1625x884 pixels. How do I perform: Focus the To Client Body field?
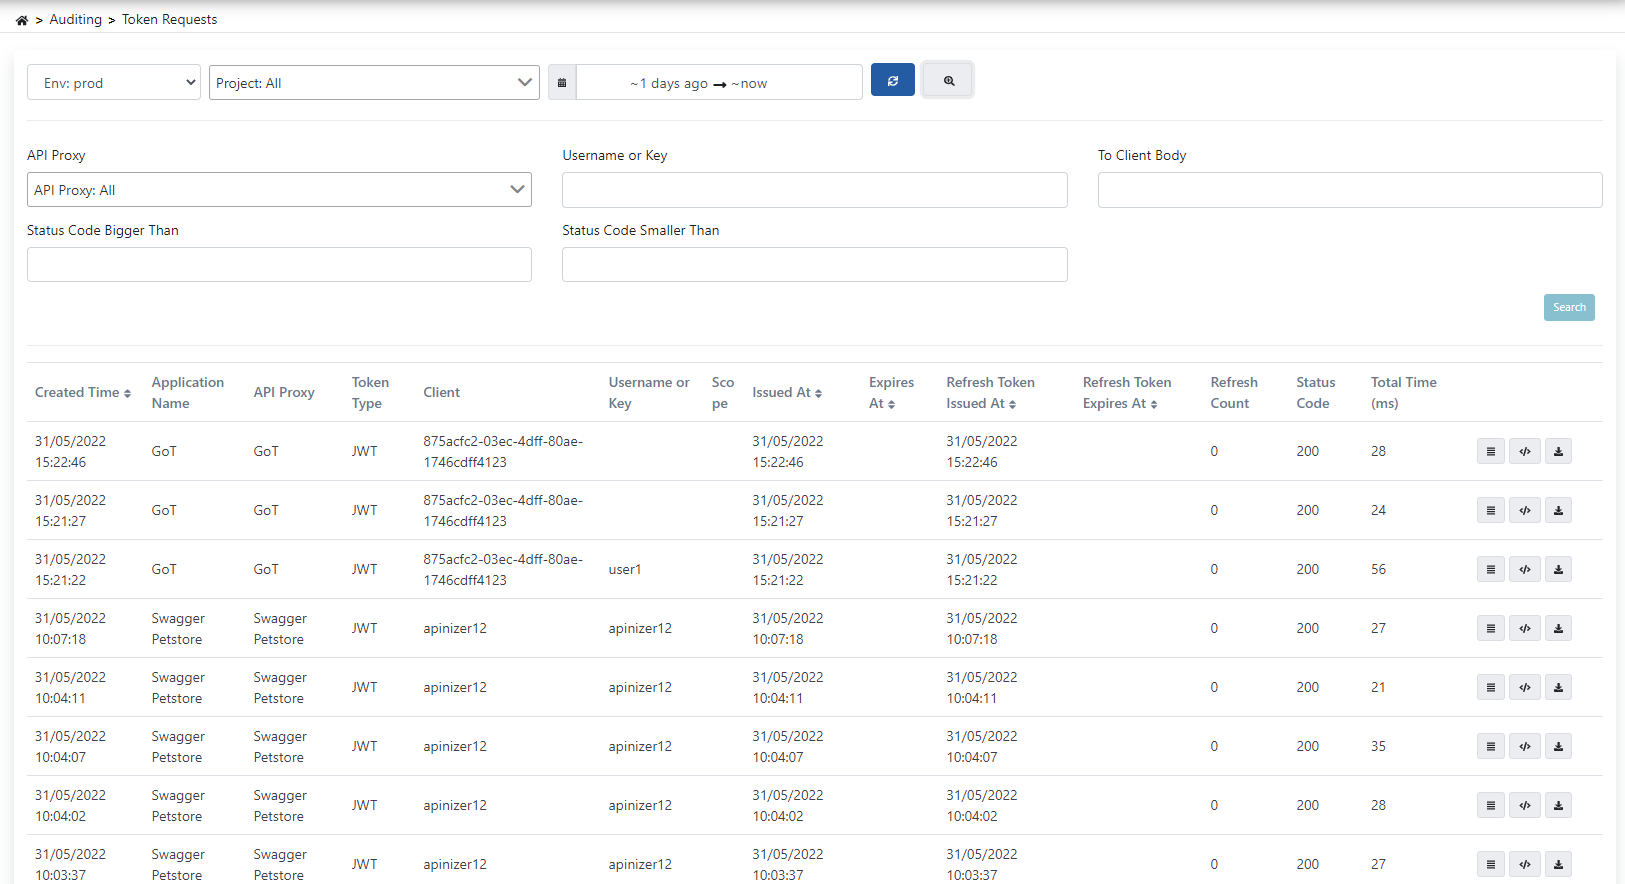tap(1350, 190)
